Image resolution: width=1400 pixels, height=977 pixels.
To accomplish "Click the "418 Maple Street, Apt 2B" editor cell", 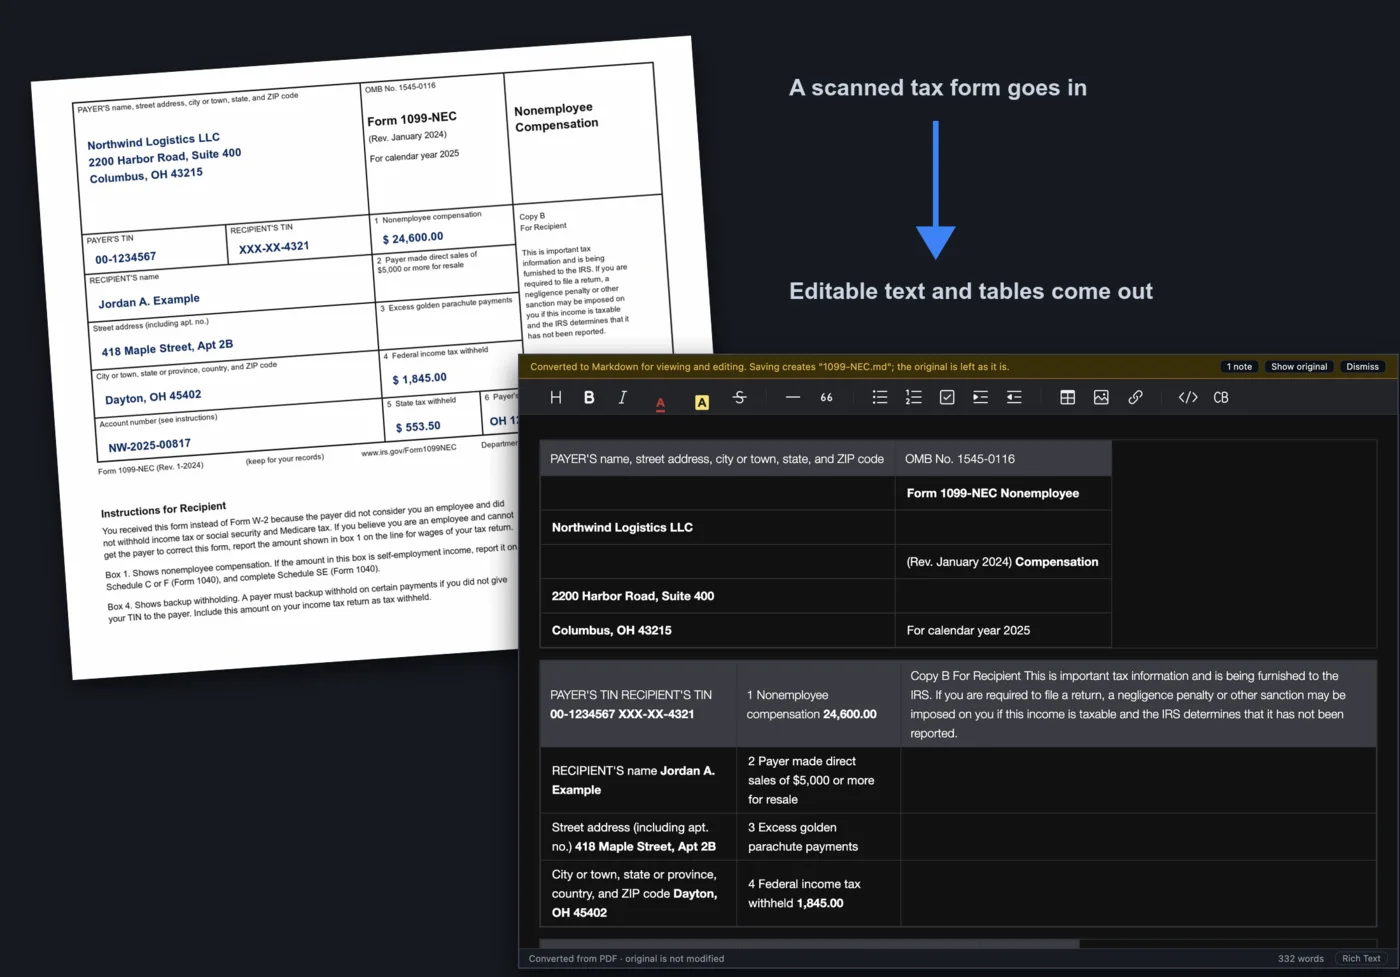I will coord(638,837).
